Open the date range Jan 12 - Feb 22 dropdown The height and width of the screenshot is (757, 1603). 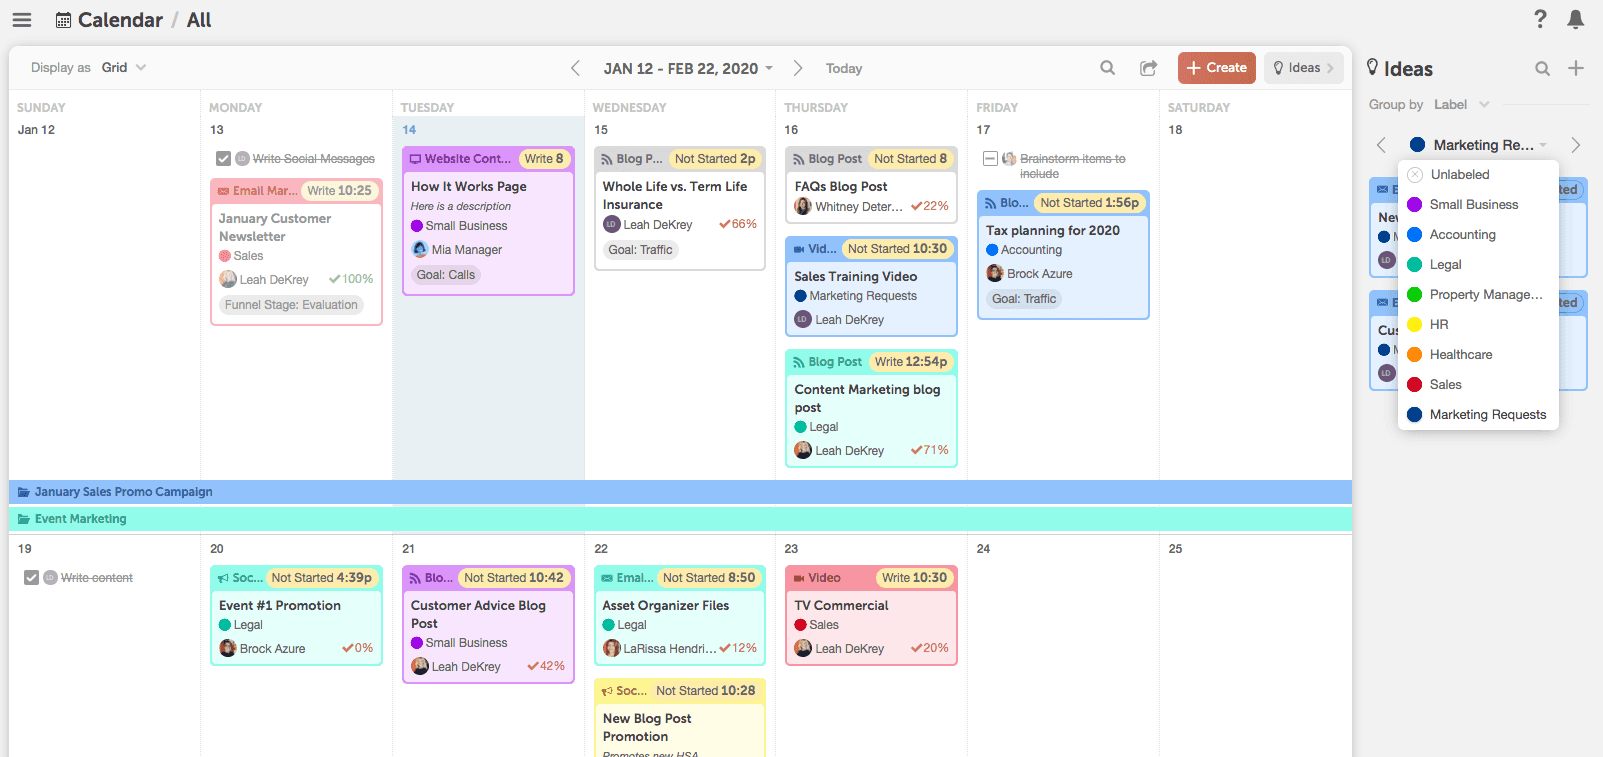click(688, 68)
